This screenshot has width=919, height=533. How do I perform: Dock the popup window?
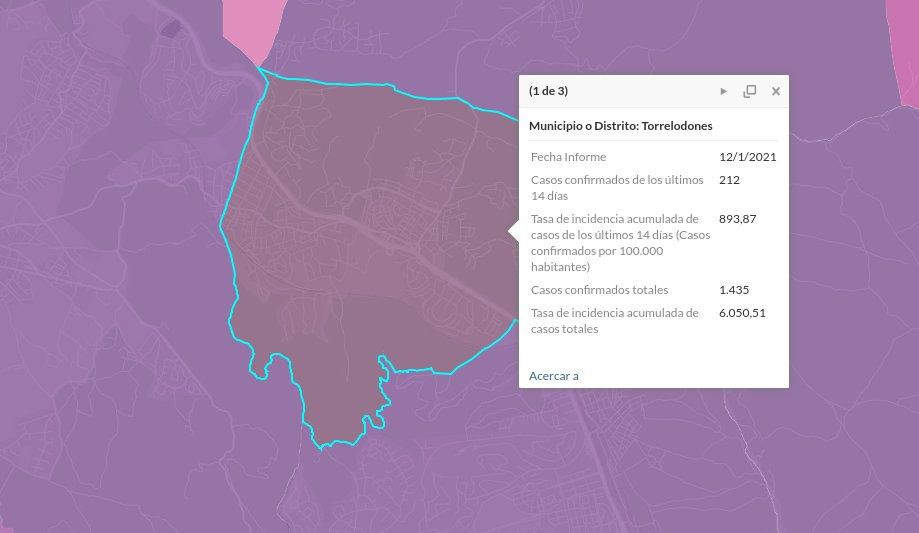pos(750,91)
